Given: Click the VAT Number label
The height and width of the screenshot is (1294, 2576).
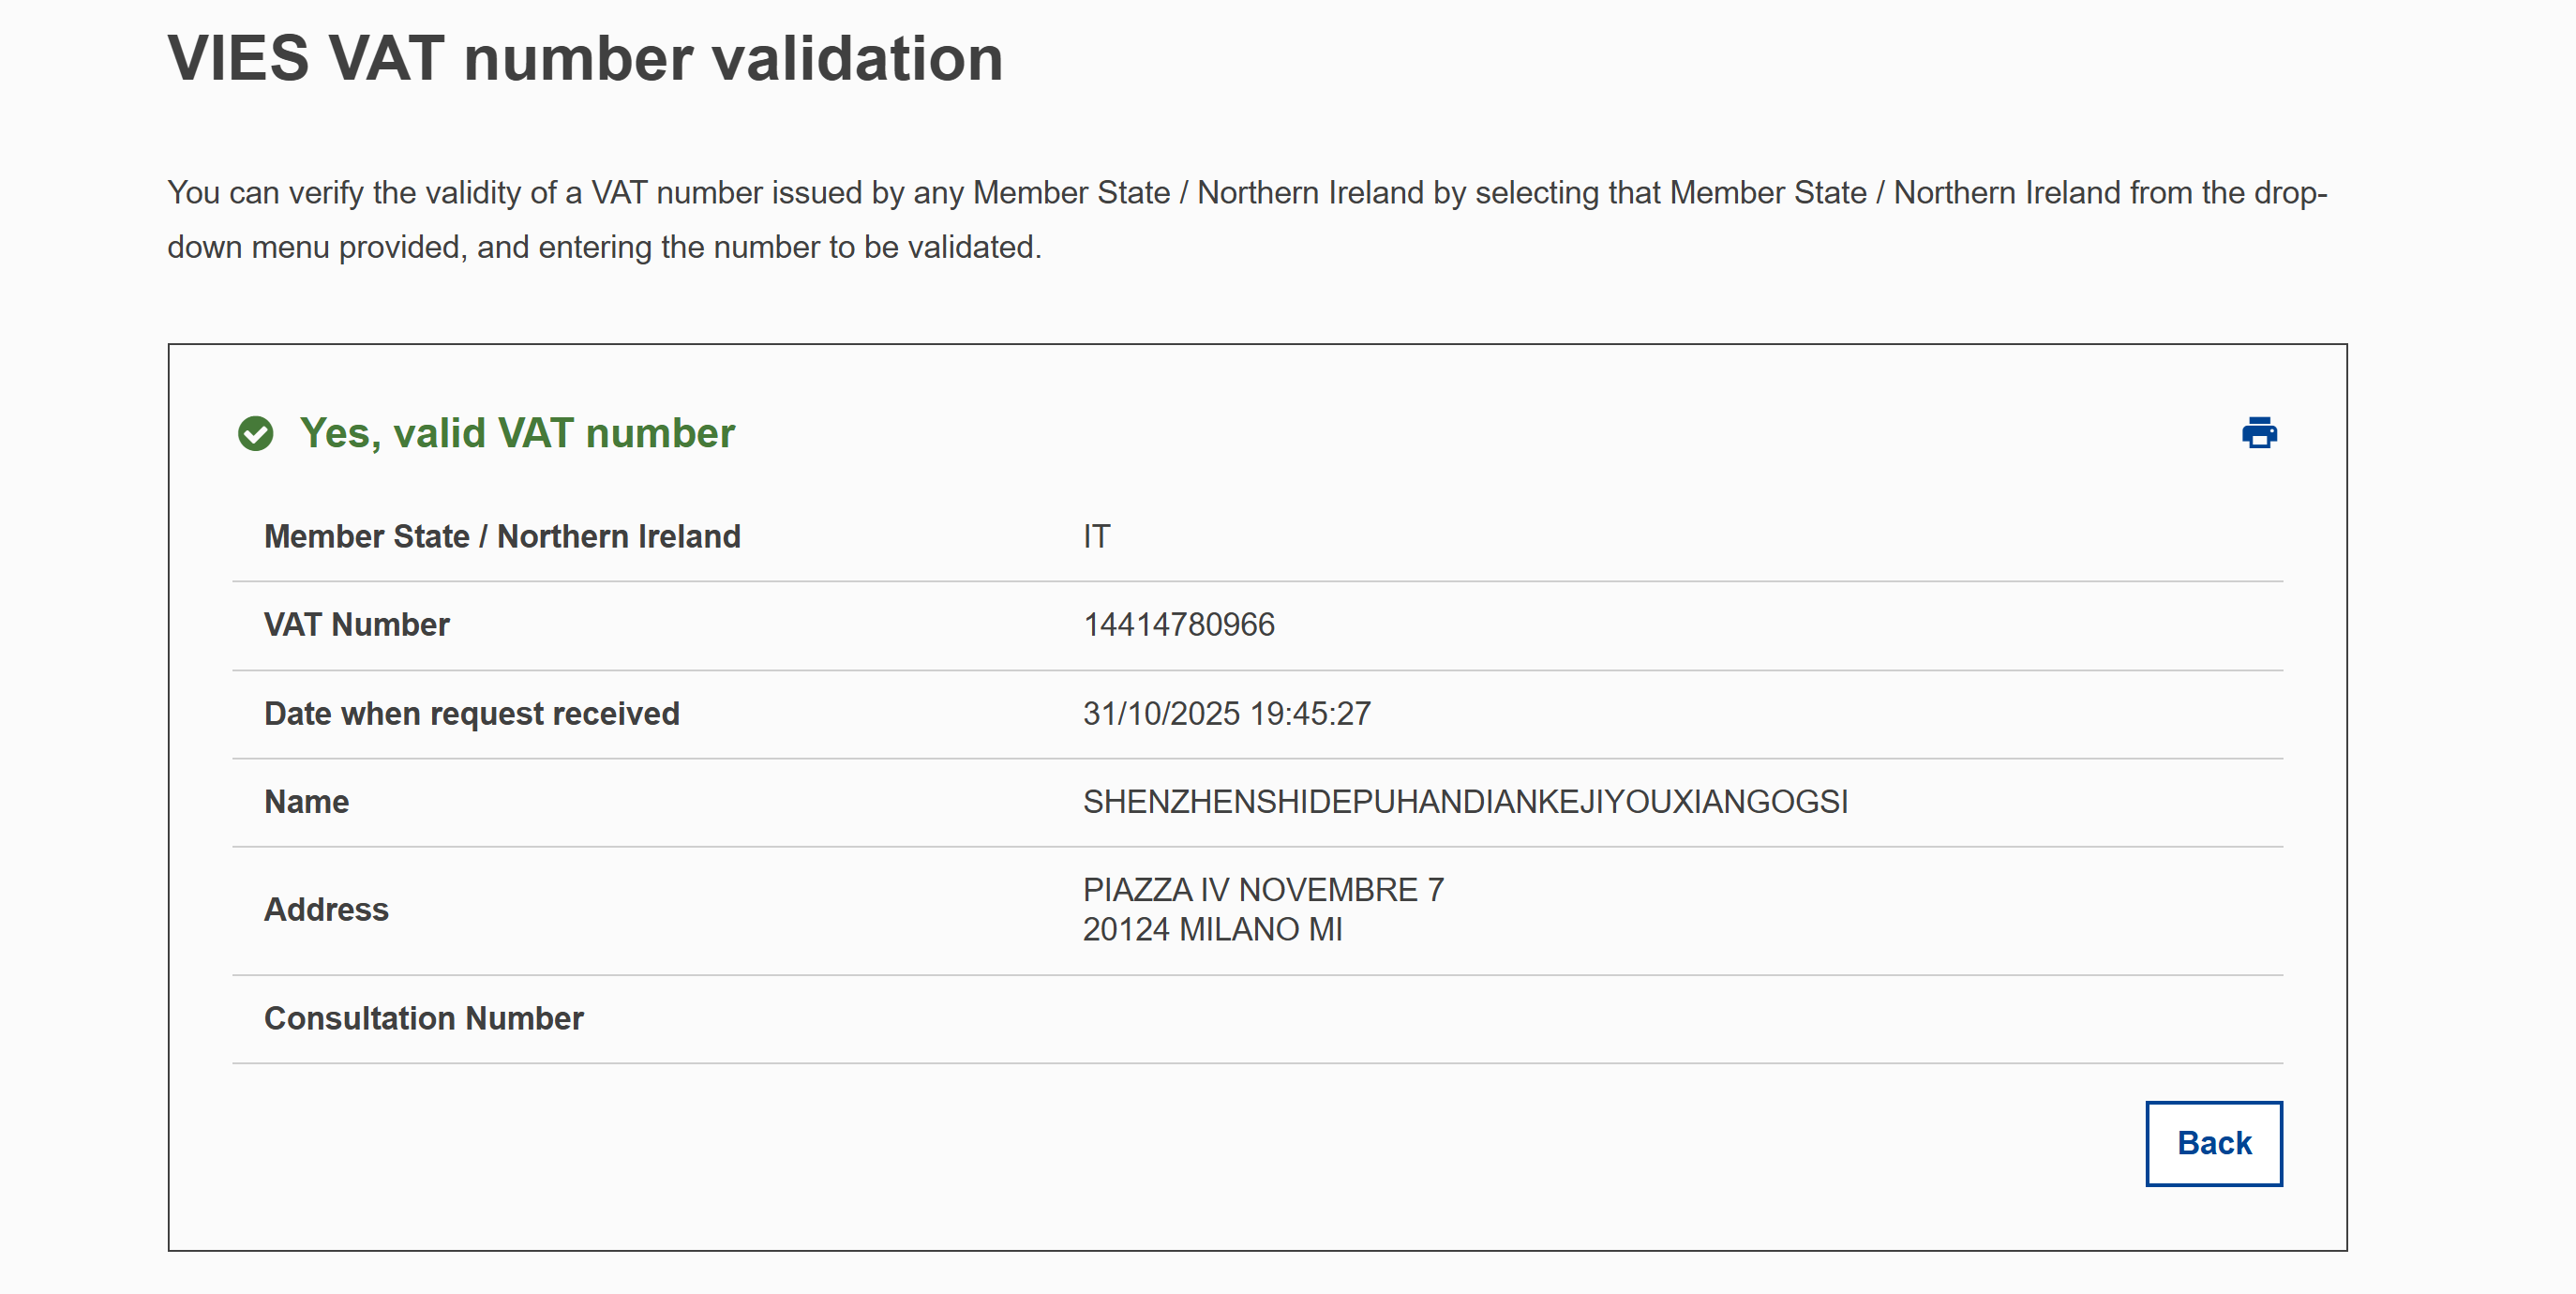Looking at the screenshot, I should point(356,625).
